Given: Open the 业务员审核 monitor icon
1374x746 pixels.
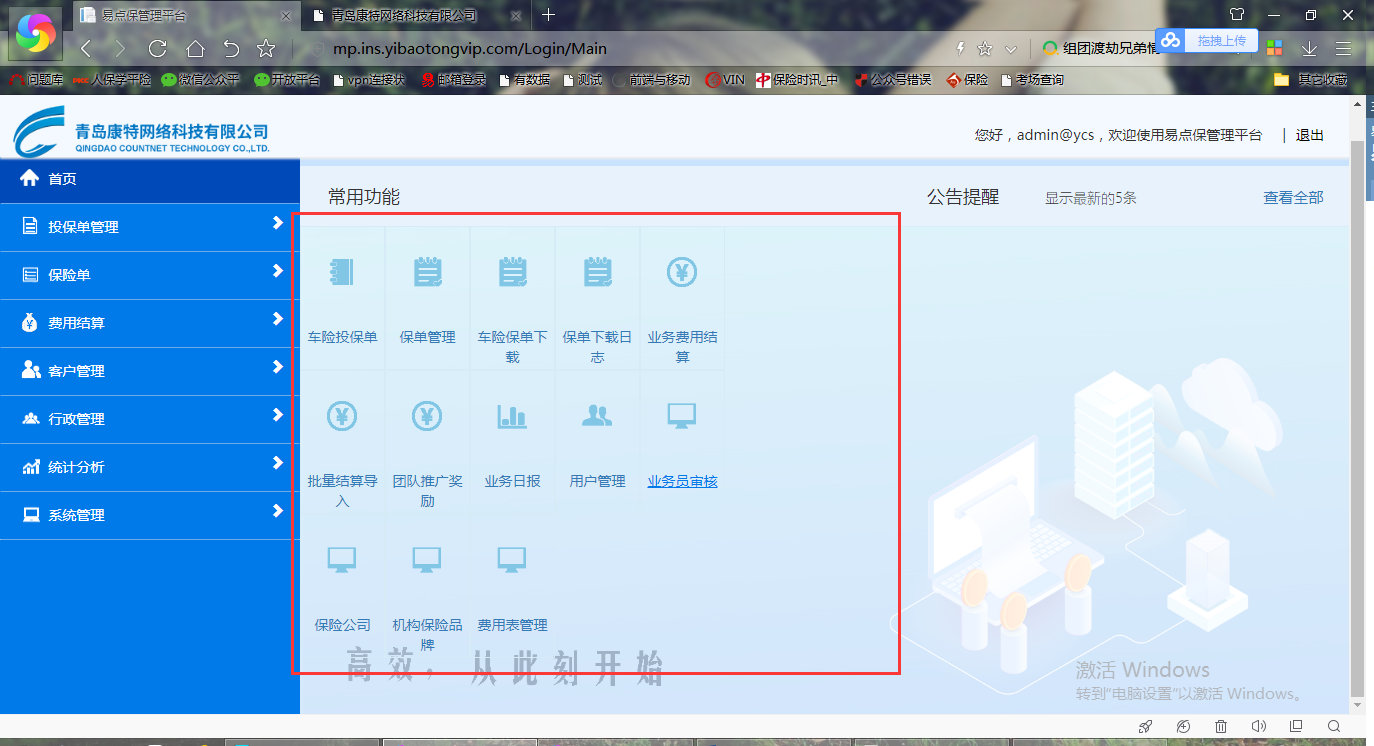Looking at the screenshot, I should click(682, 416).
